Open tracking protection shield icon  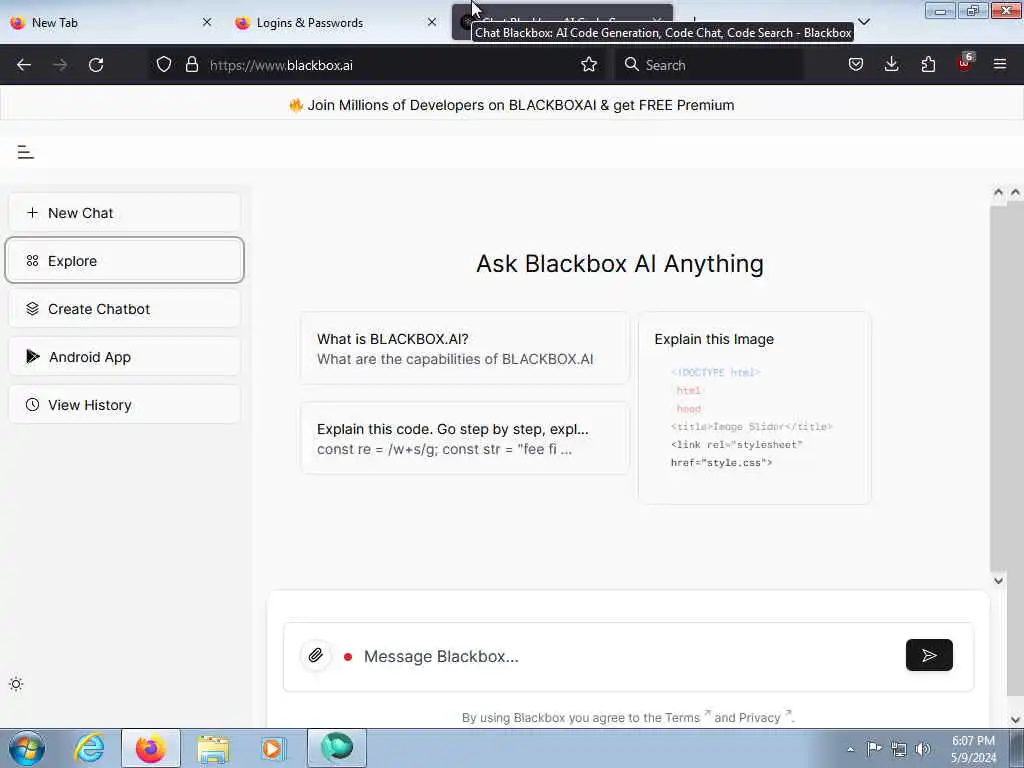(164, 65)
